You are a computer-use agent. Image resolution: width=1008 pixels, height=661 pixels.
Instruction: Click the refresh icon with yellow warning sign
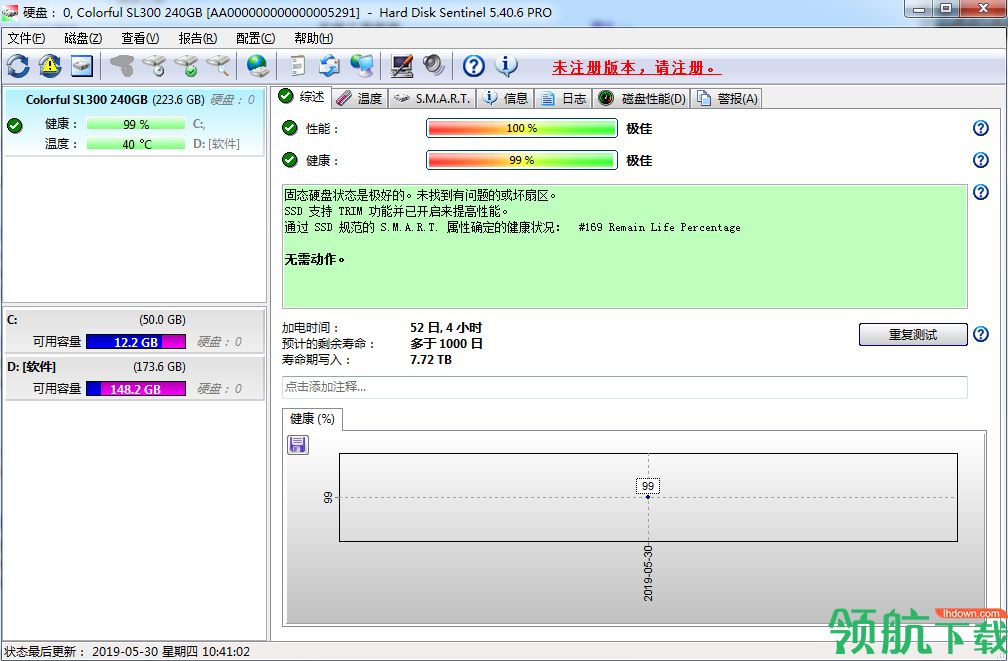coord(50,66)
